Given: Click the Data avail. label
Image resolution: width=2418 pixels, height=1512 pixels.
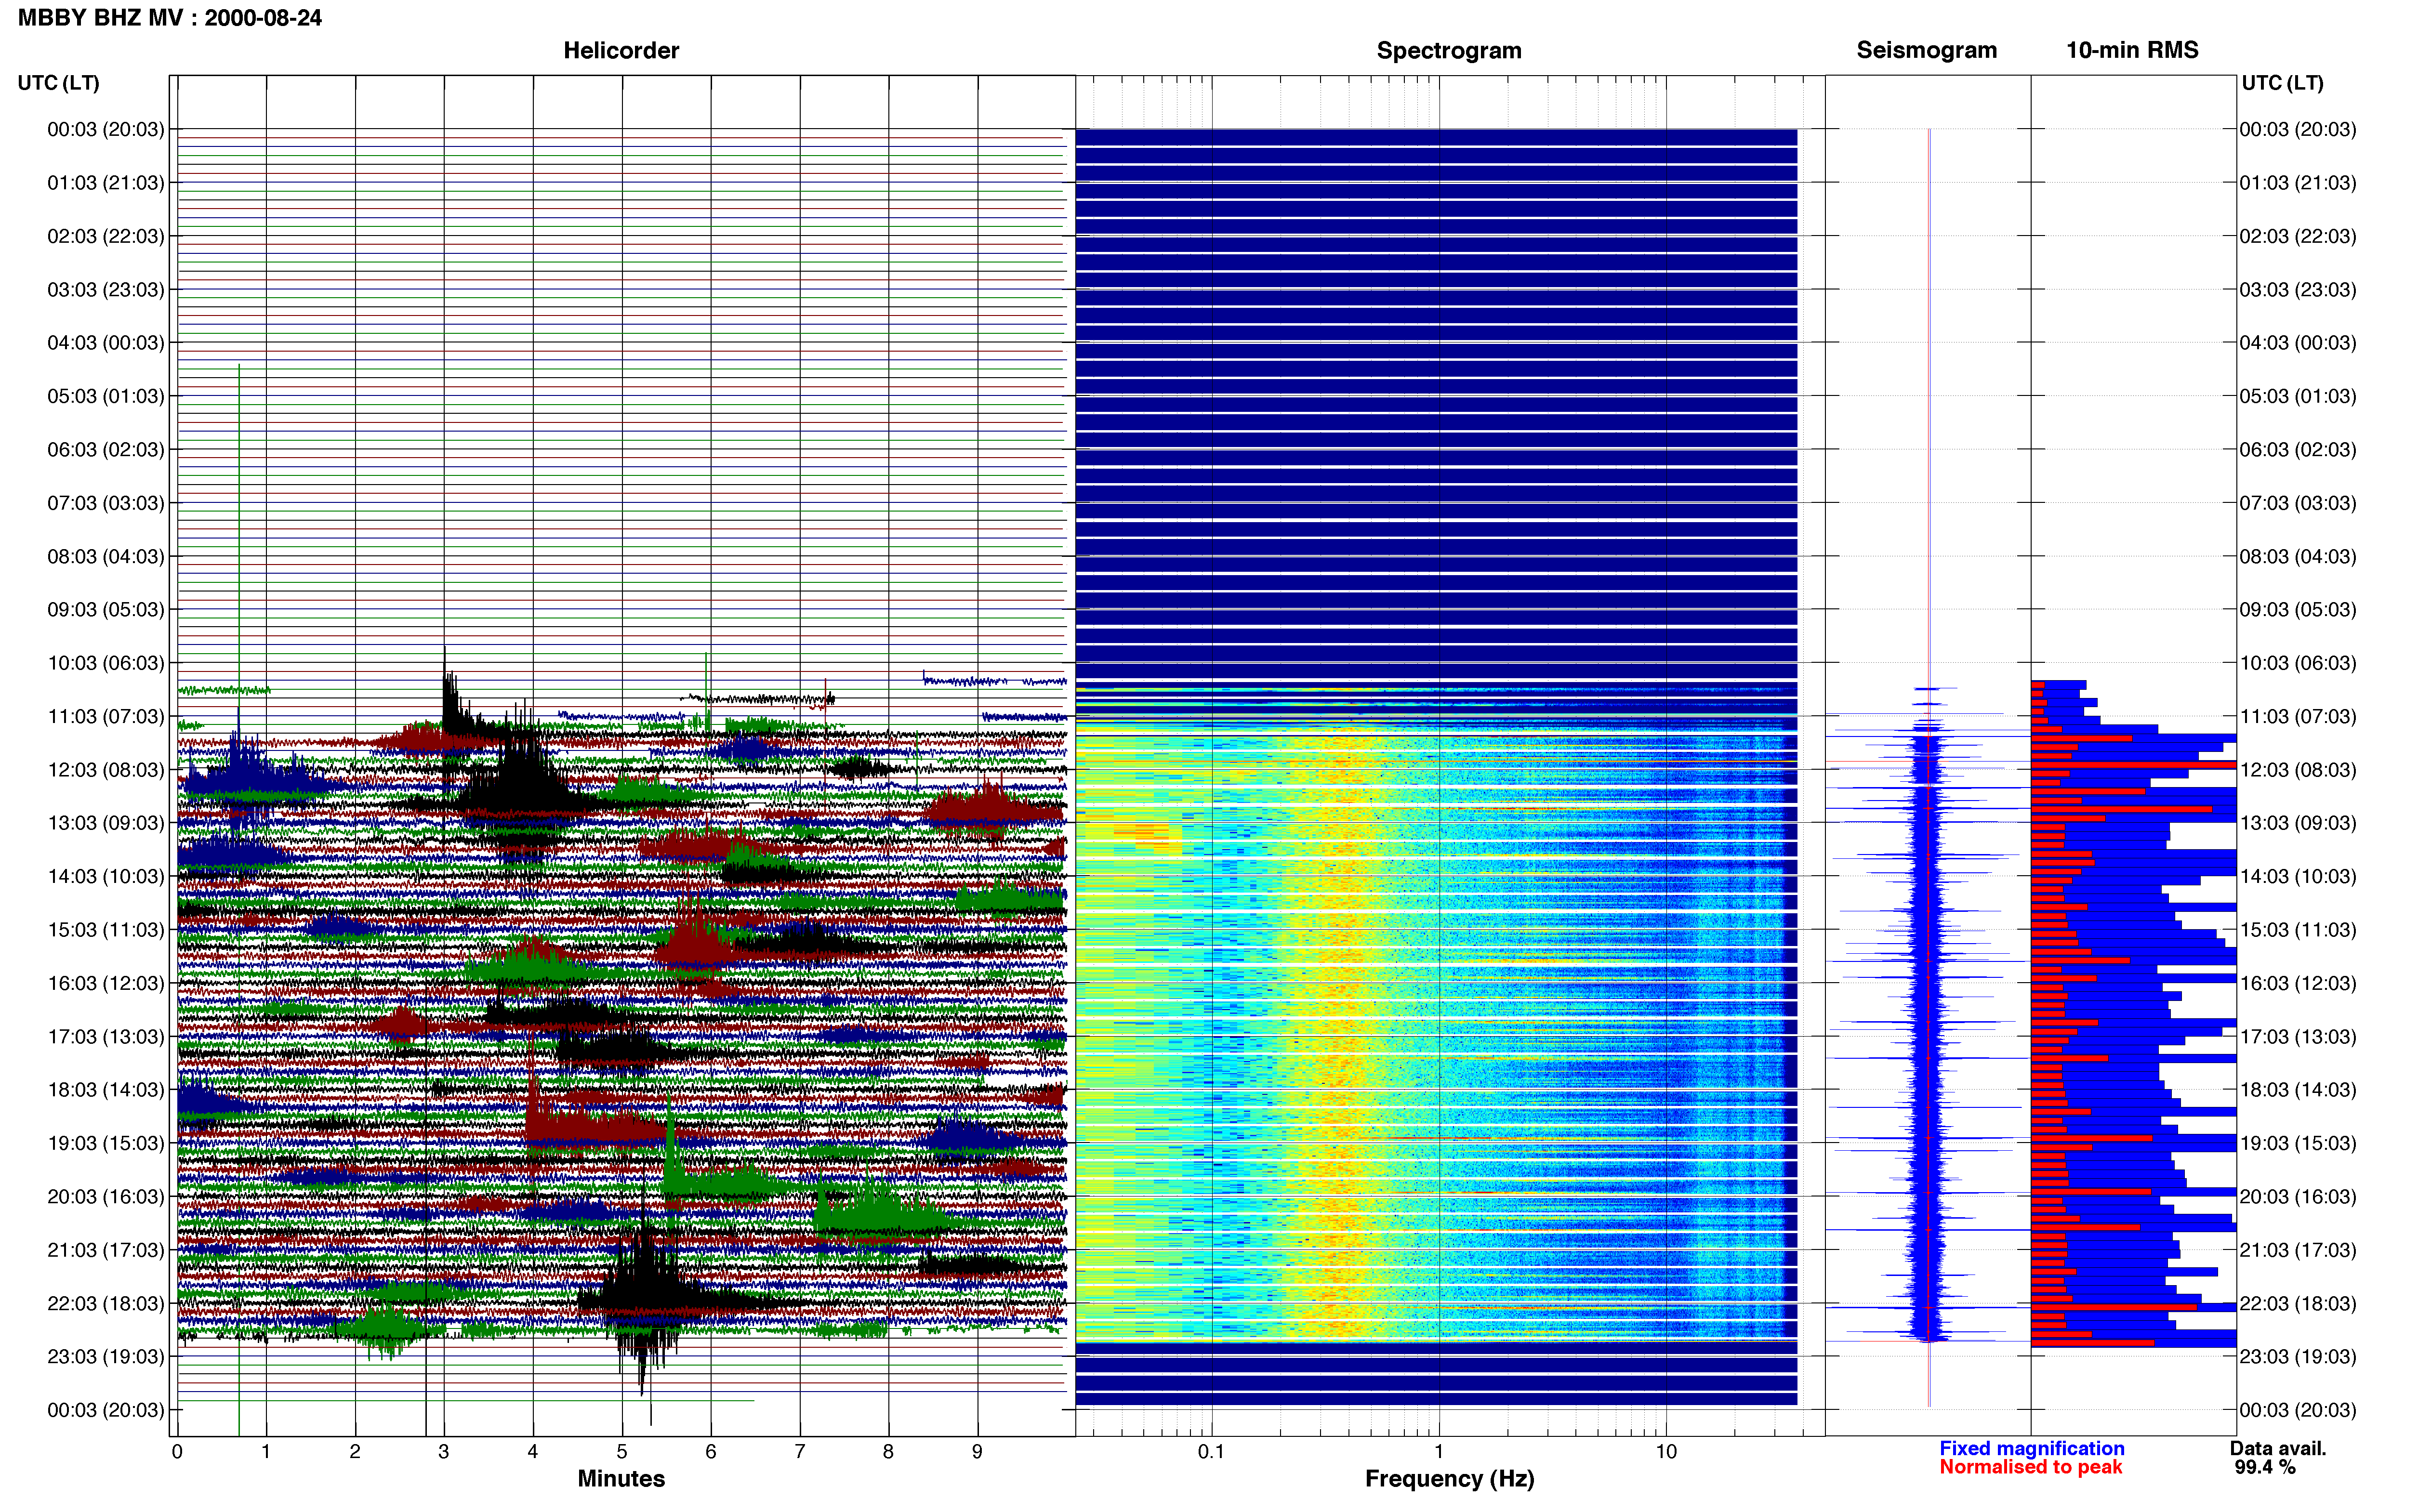Looking at the screenshot, I should [2278, 1448].
